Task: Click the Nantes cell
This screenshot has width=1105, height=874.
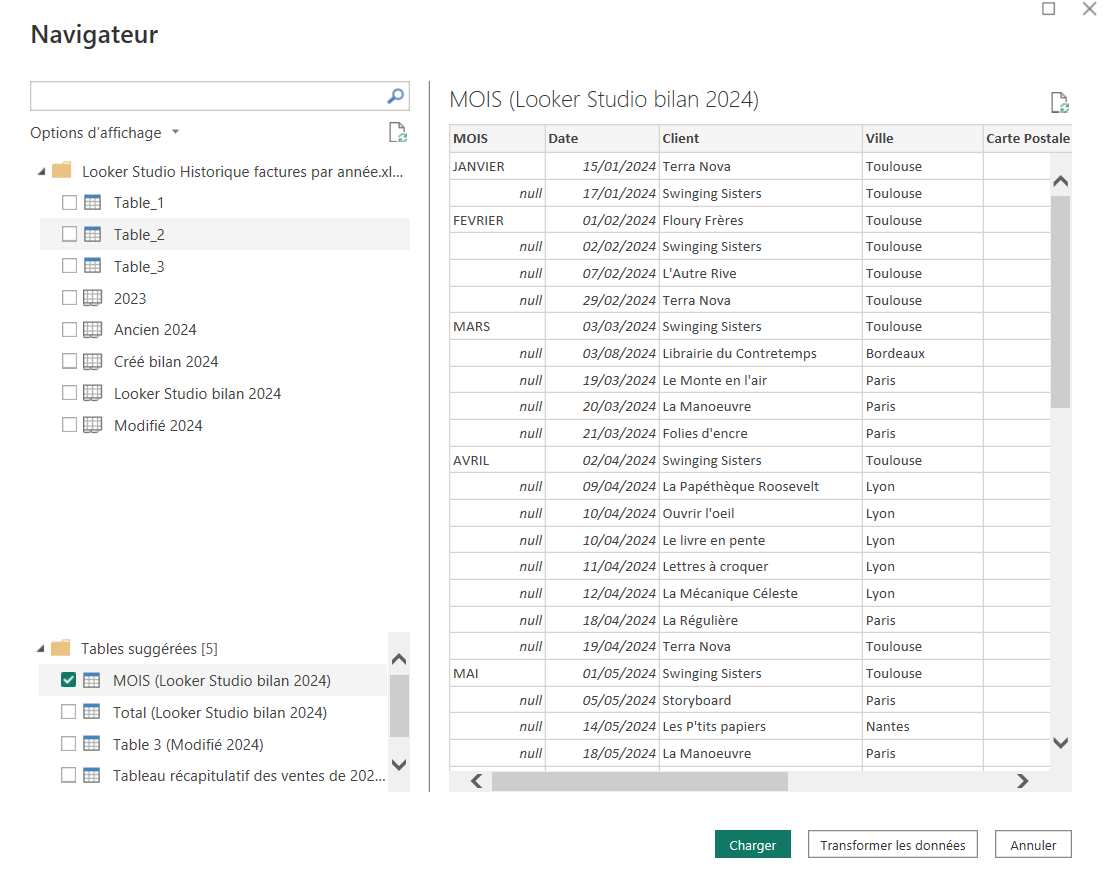Action: pyautogui.click(x=922, y=727)
